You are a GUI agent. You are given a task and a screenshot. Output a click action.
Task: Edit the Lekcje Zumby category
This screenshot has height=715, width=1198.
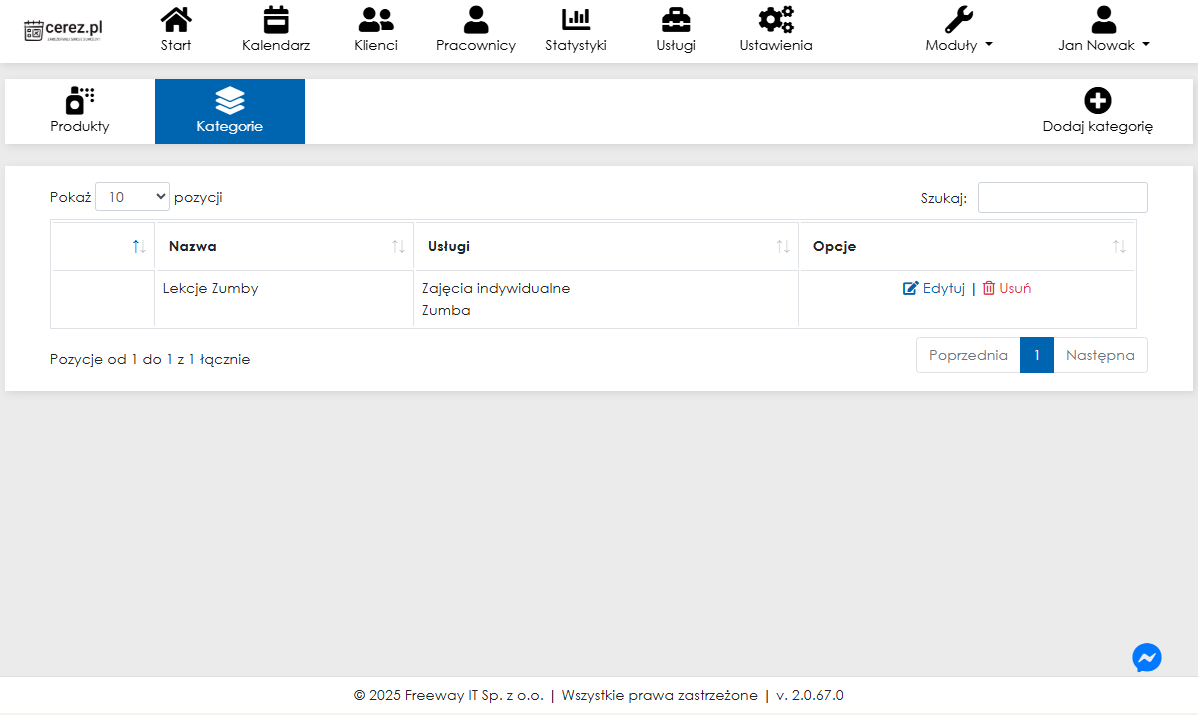[934, 288]
